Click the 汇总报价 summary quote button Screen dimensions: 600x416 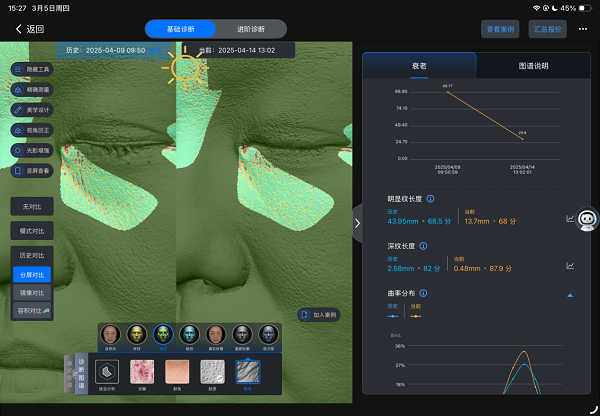coord(548,29)
